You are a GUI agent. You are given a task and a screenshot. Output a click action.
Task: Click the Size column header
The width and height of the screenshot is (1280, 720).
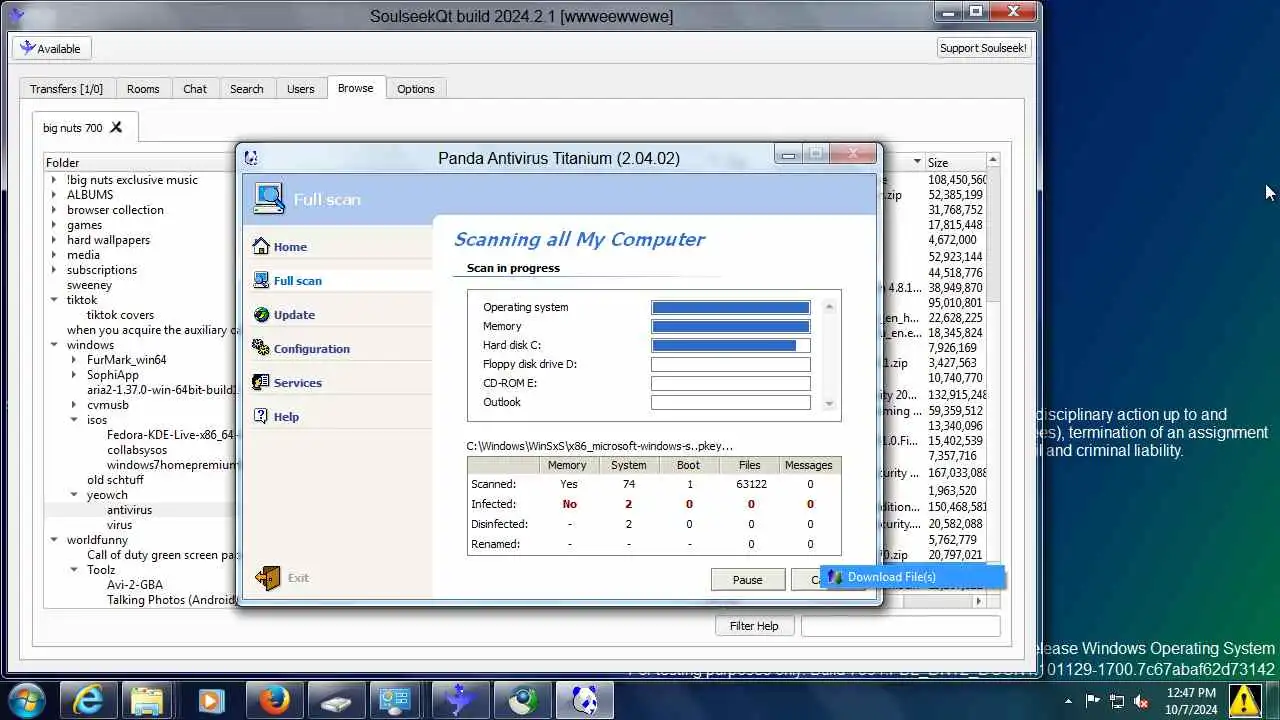tap(955, 162)
